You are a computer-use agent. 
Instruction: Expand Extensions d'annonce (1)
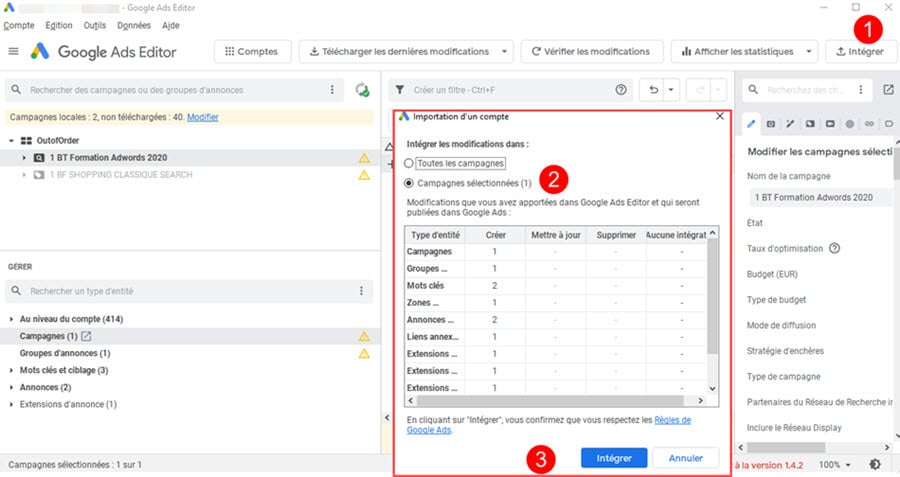click(x=11, y=405)
